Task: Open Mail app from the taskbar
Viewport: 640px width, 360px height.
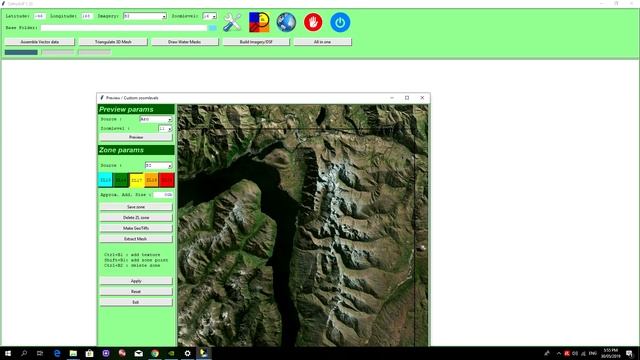Action: [138, 353]
